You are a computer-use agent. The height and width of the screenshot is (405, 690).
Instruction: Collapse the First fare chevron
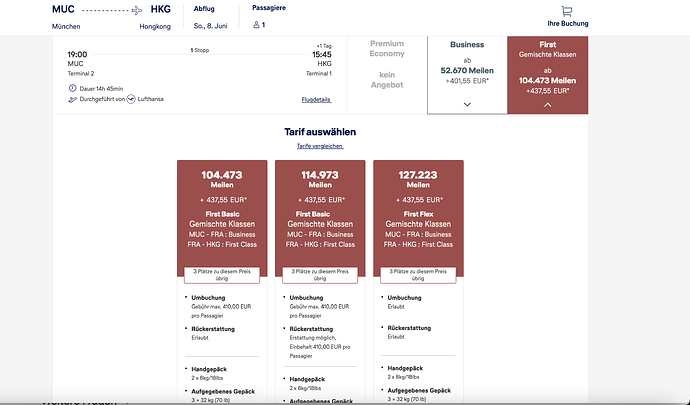[x=547, y=105]
